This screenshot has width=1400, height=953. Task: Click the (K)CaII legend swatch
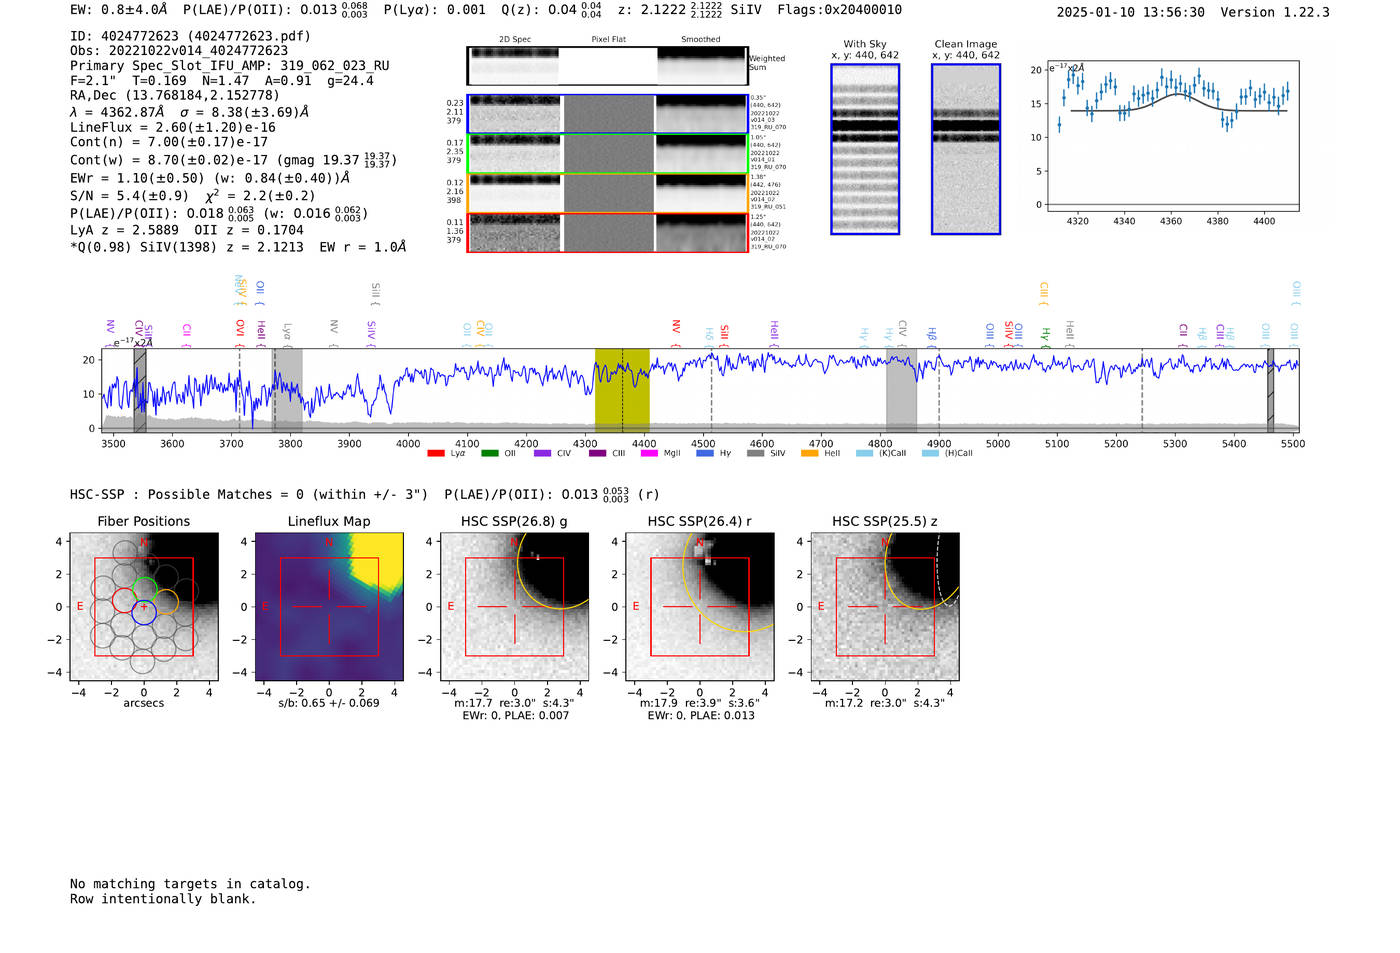pos(863,453)
